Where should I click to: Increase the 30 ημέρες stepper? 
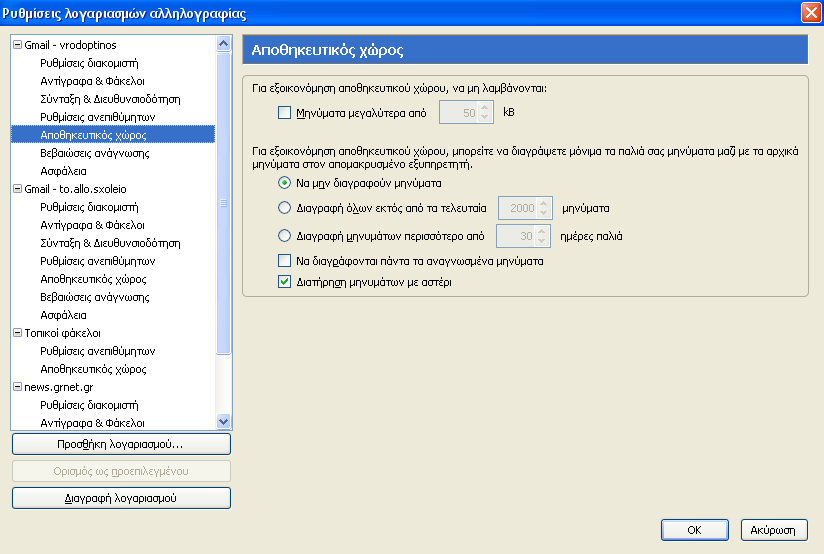[542, 231]
